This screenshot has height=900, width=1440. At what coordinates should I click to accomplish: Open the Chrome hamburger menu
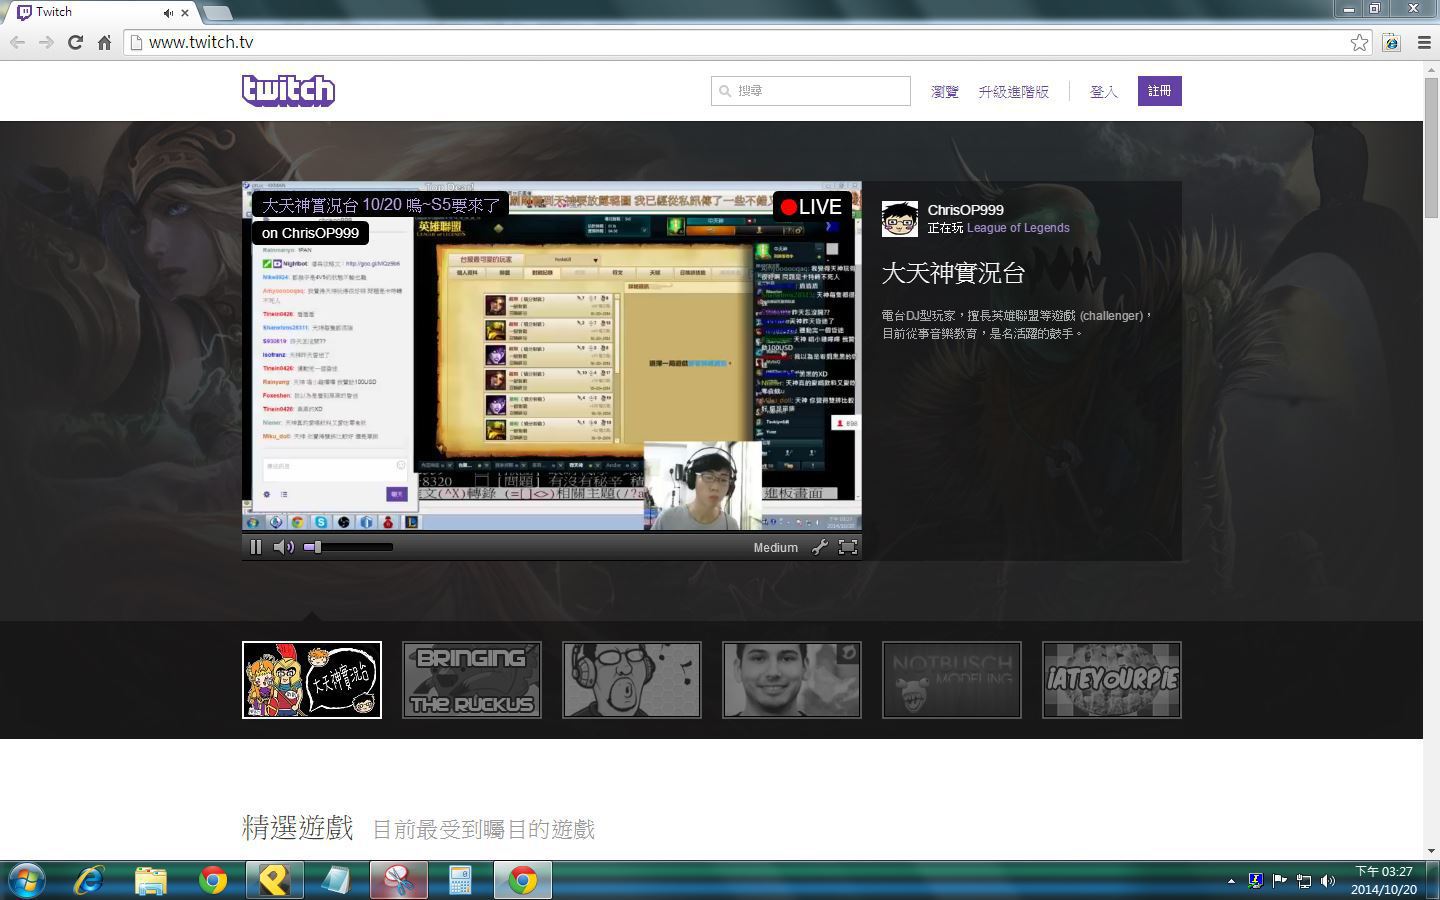[1424, 42]
